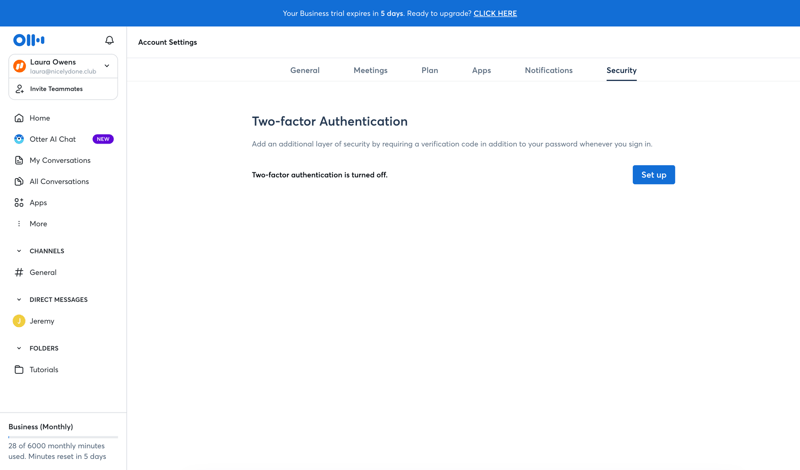Screen dimensions: 800x470
Task: Expand the More menu in sidebar
Action: click(19, 224)
